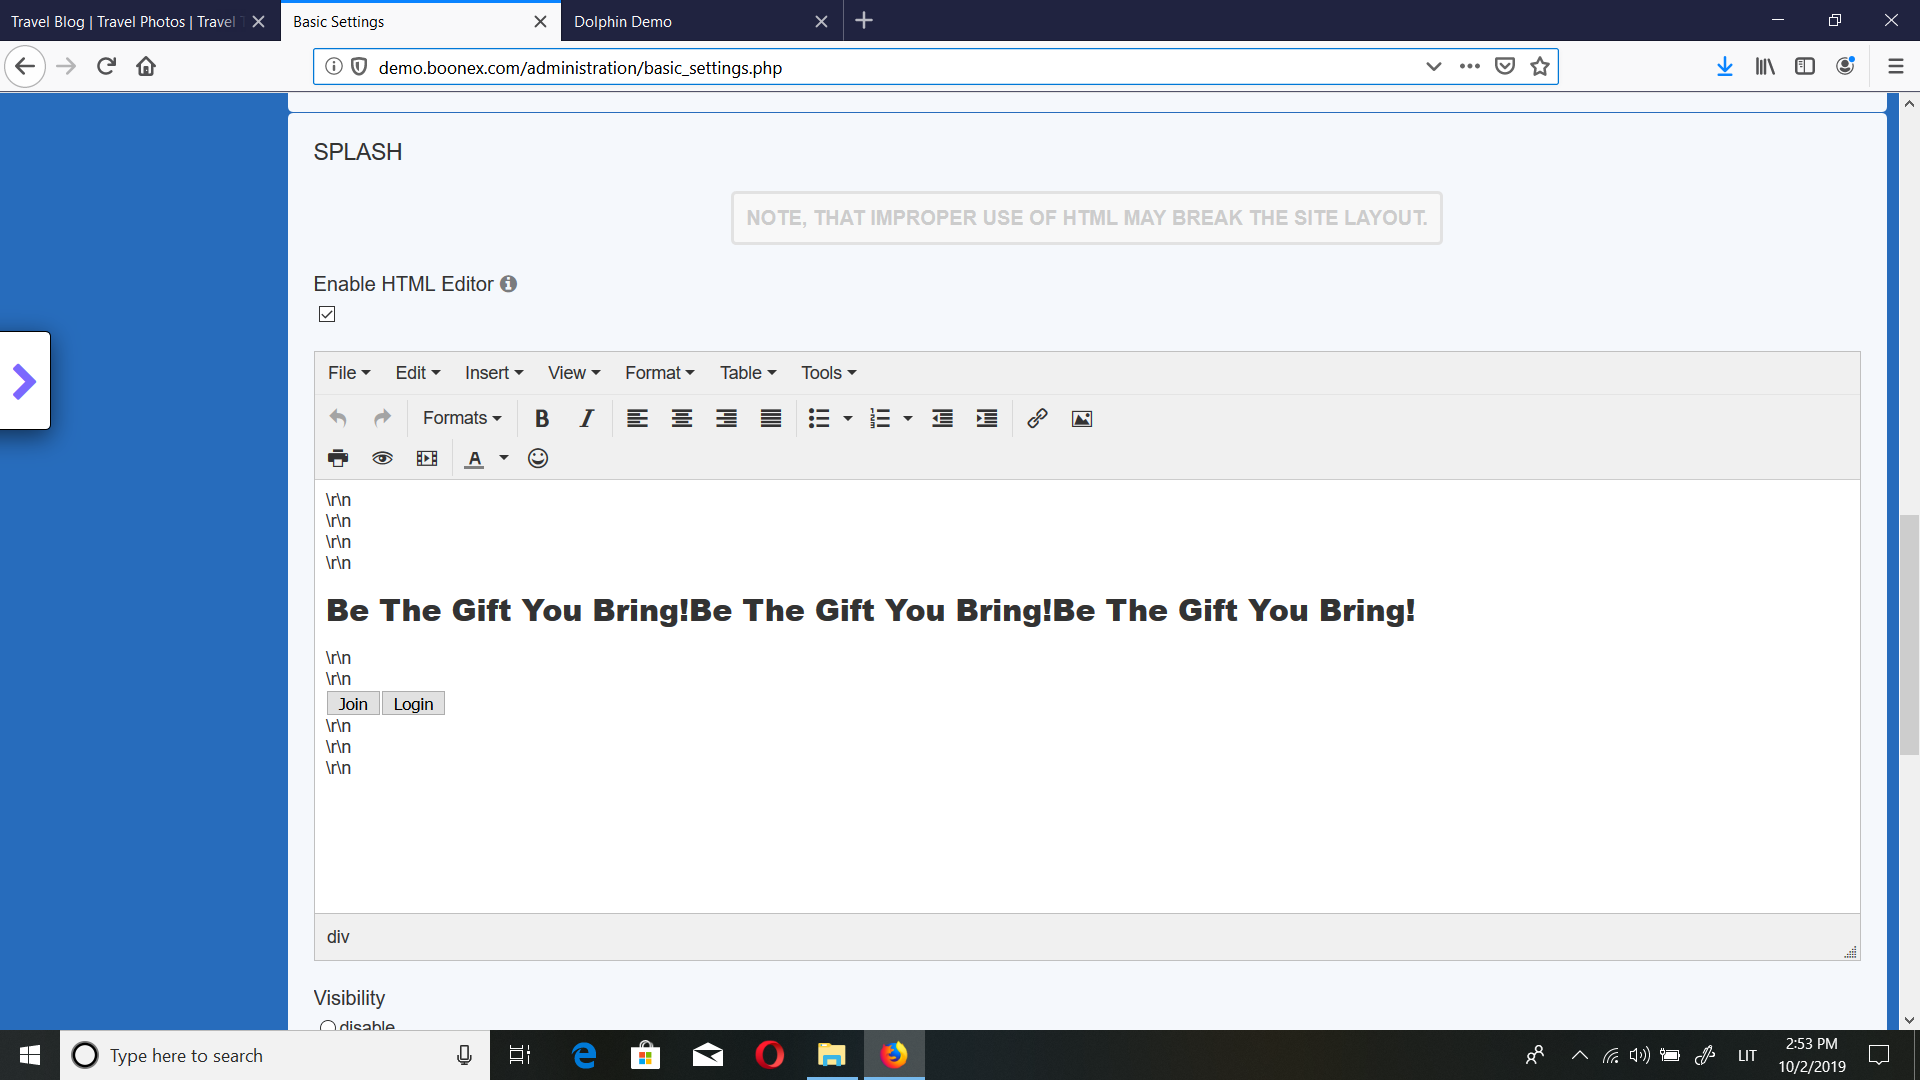The width and height of the screenshot is (1920, 1080).
Task: Expand the Formats dropdown
Action: pyautogui.click(x=462, y=418)
